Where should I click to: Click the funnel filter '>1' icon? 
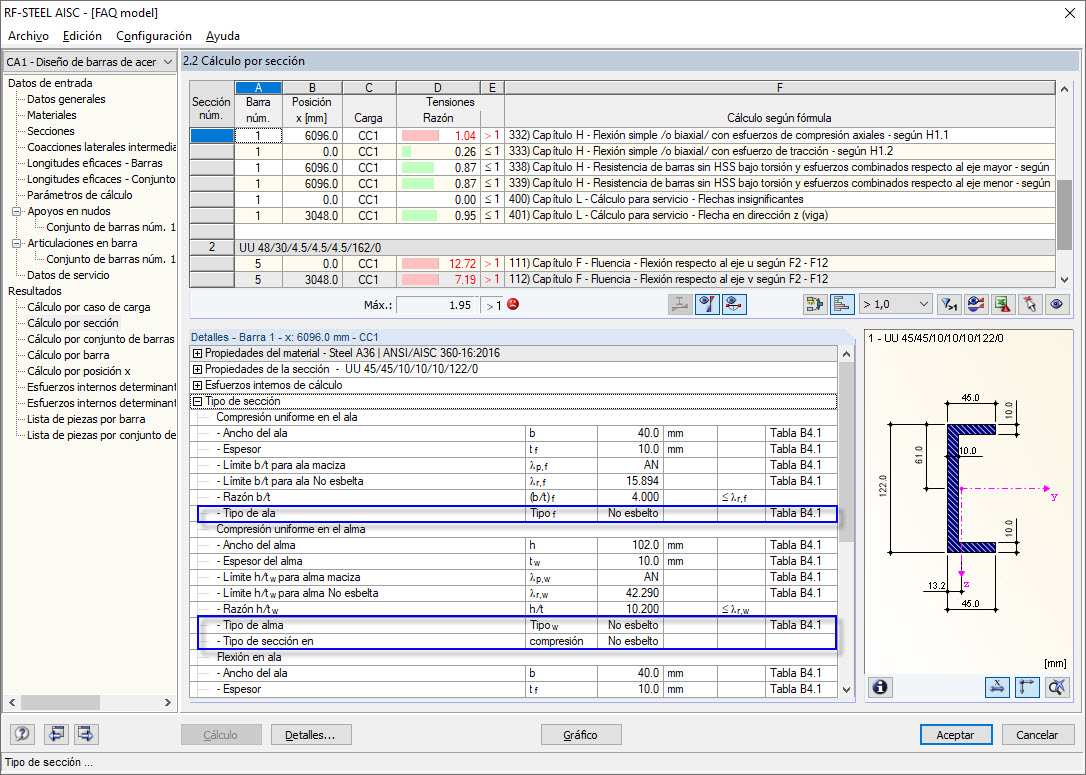pyautogui.click(x=948, y=305)
